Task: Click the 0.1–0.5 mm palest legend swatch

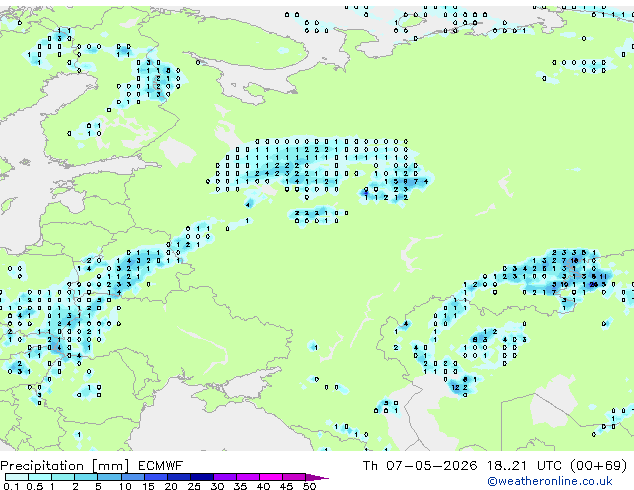Action: coord(17,477)
